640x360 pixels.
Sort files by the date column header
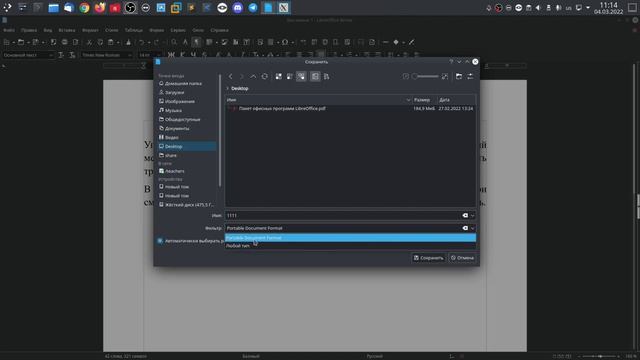pyautogui.click(x=456, y=100)
